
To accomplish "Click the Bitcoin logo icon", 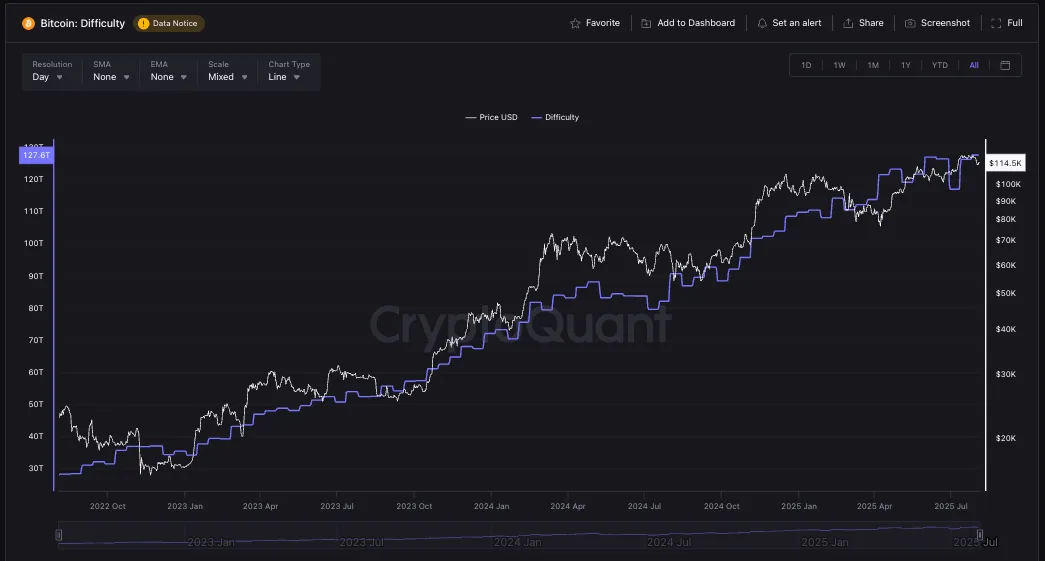I will point(28,23).
